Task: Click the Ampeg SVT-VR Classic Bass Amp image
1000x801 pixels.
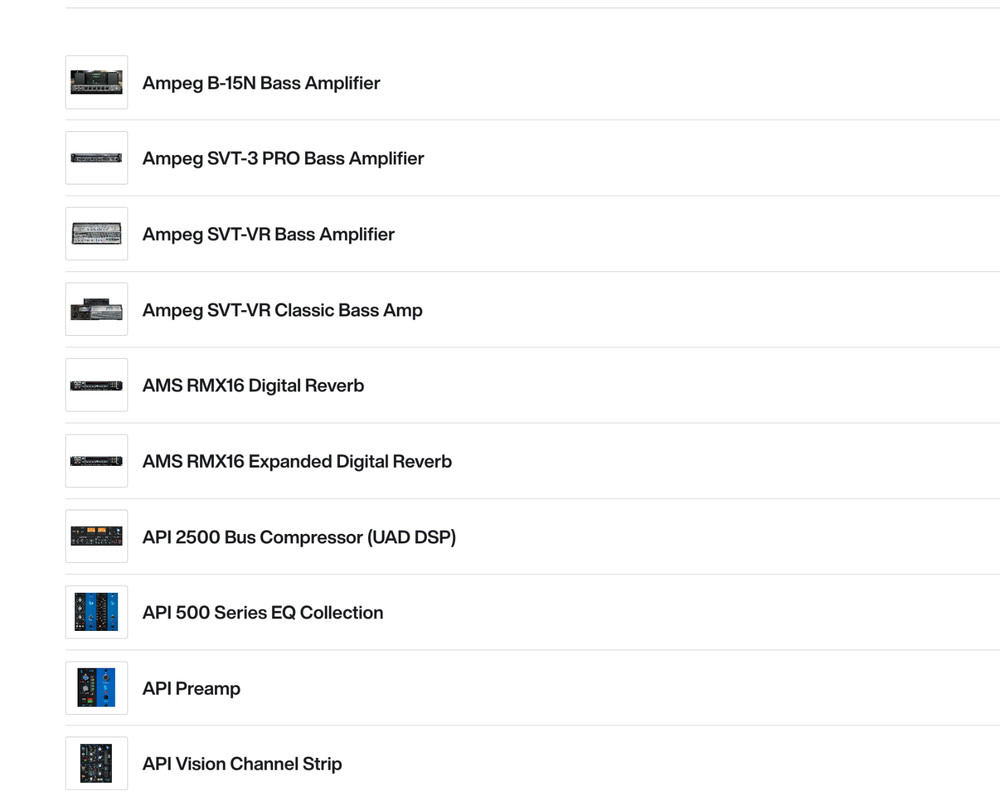Action: tap(96, 310)
